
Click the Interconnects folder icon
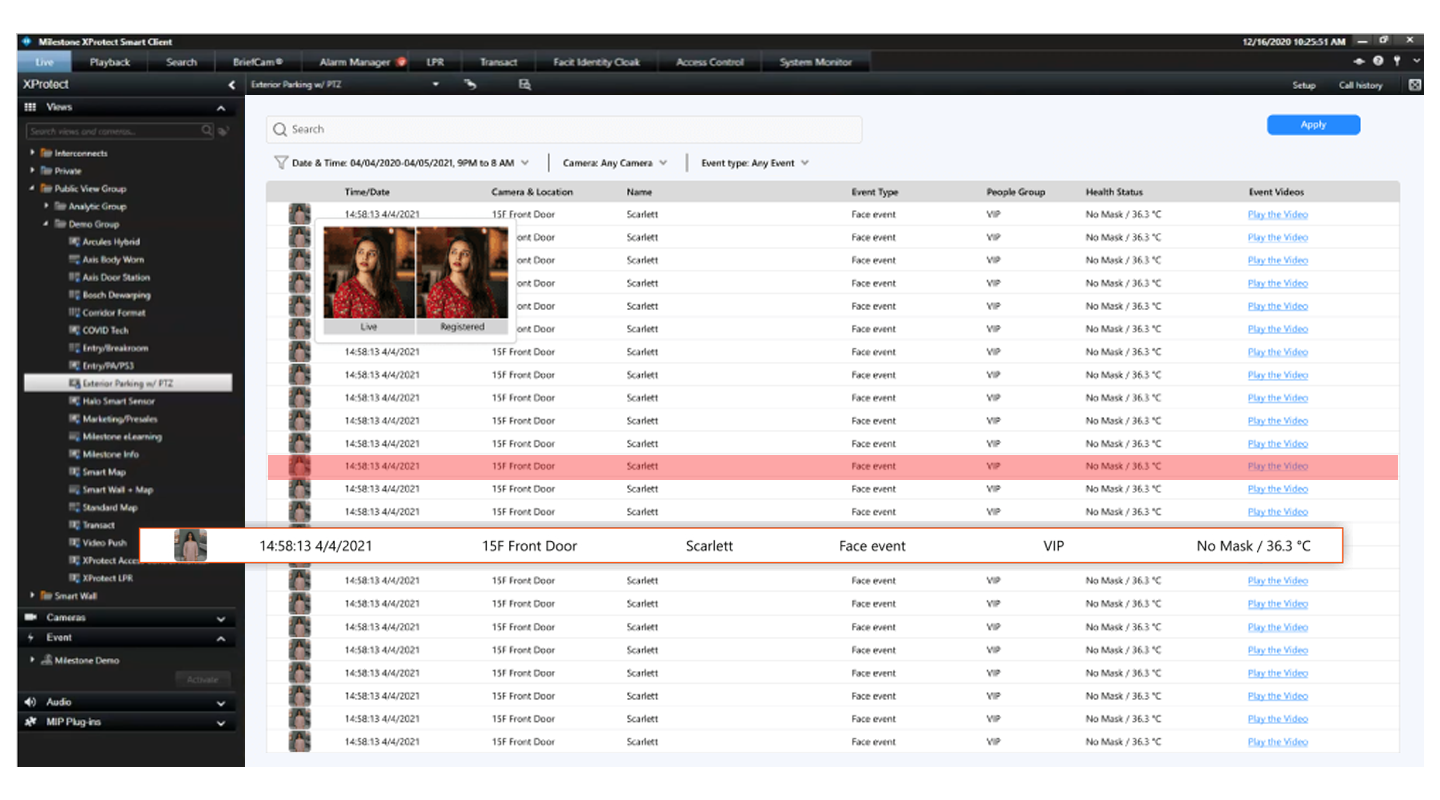(46, 154)
